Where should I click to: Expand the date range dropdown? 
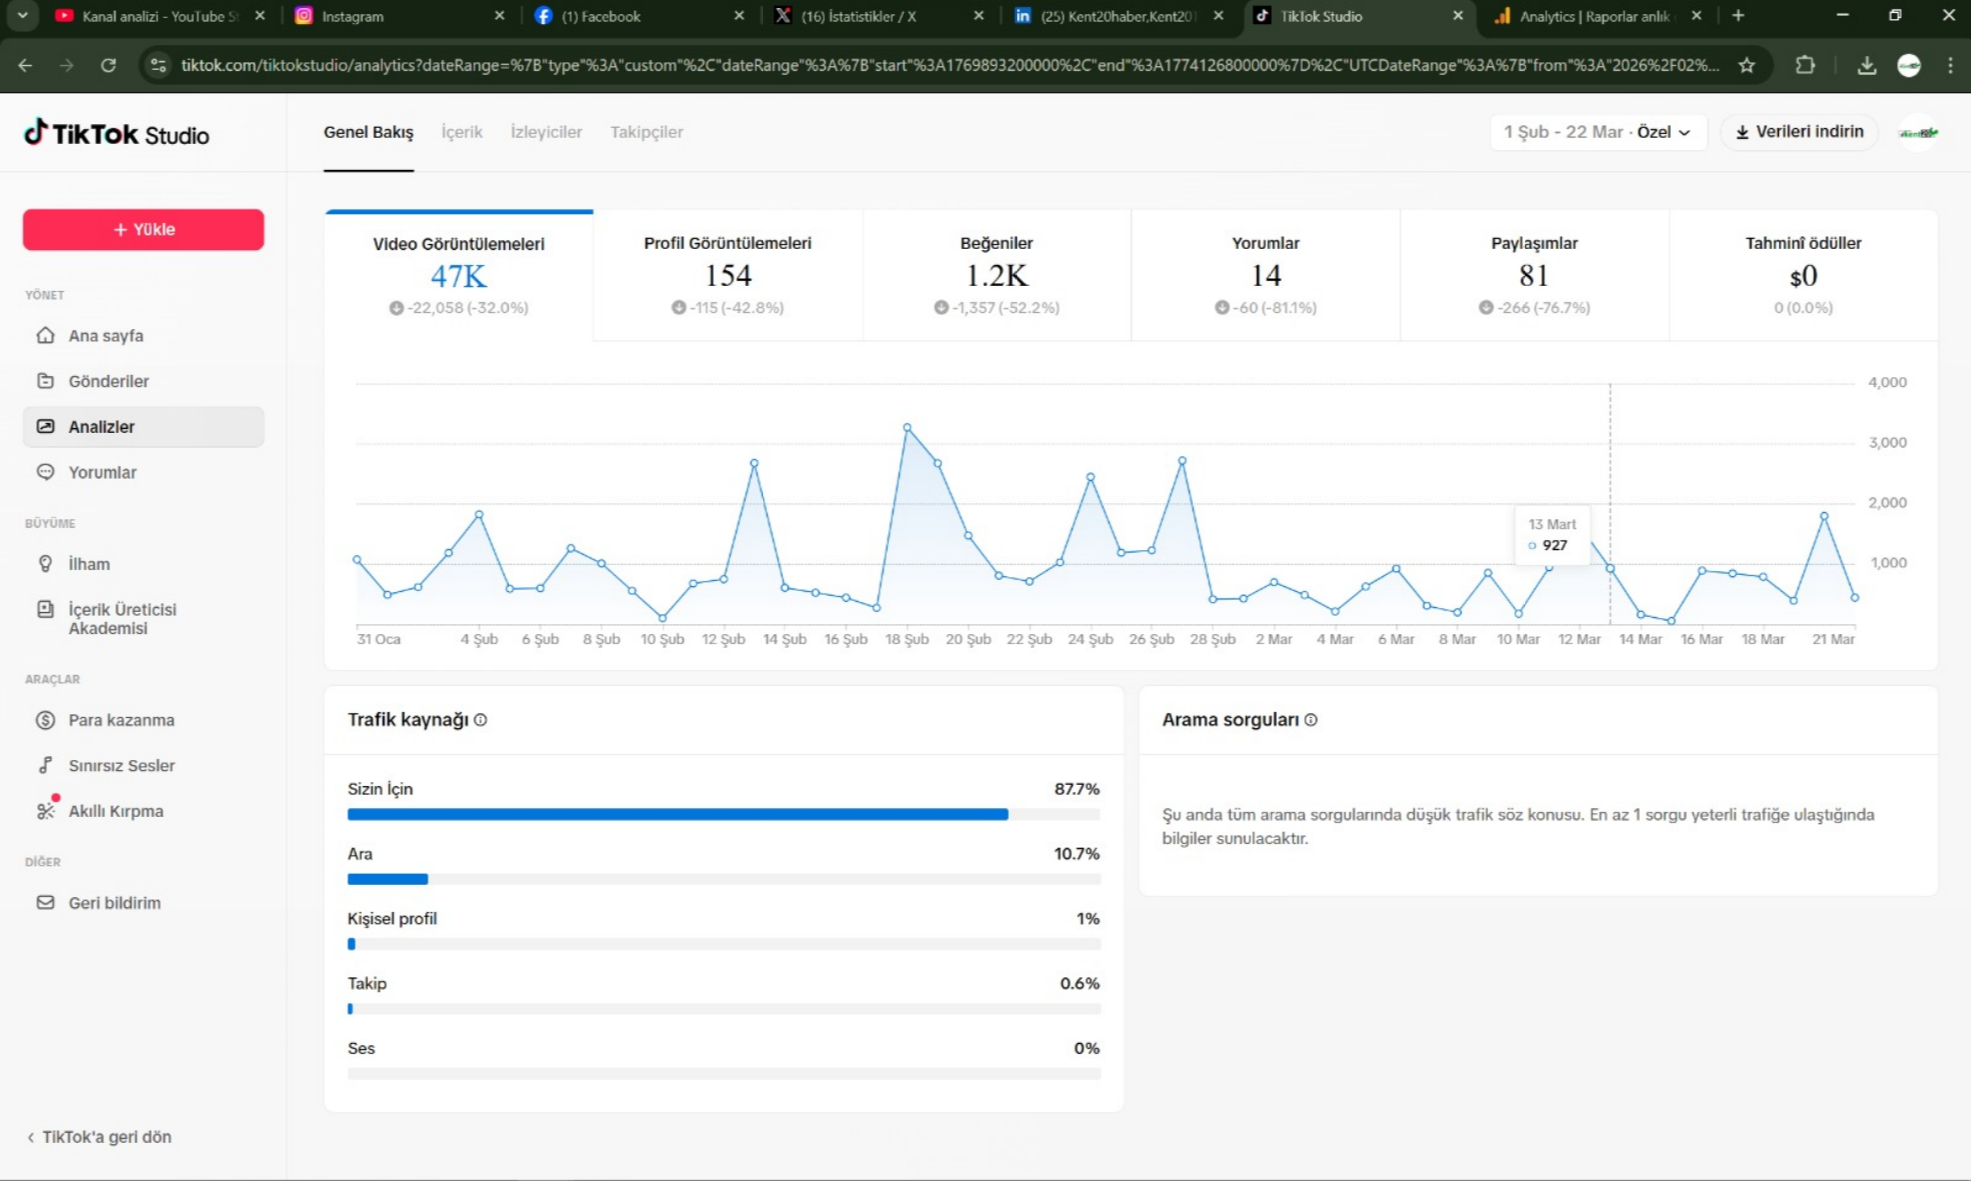(x=1597, y=132)
